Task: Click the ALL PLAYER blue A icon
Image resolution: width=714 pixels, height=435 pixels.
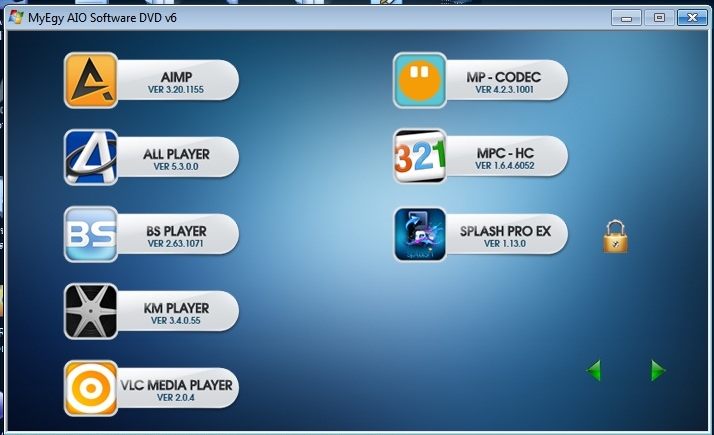Action: click(x=91, y=157)
